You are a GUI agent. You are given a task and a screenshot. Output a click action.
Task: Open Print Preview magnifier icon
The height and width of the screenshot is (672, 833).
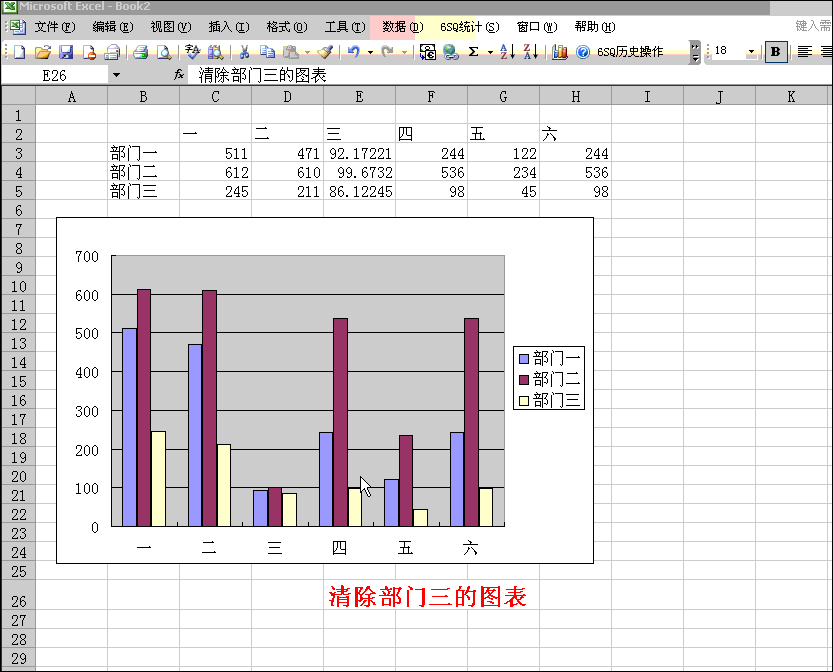(x=164, y=52)
